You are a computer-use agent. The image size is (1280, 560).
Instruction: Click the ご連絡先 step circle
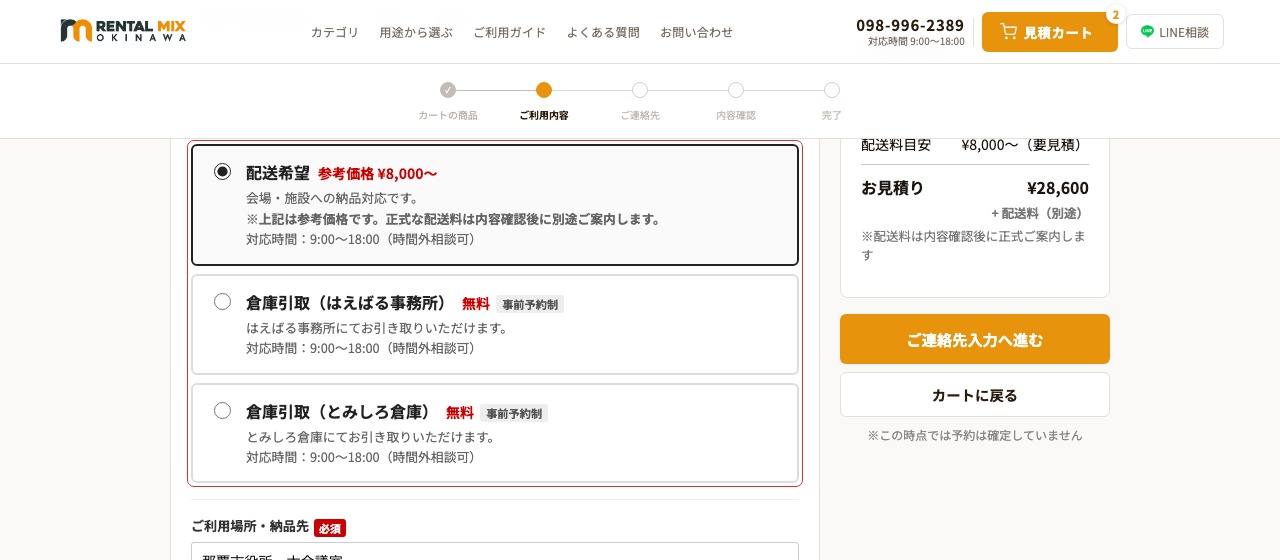click(x=640, y=90)
